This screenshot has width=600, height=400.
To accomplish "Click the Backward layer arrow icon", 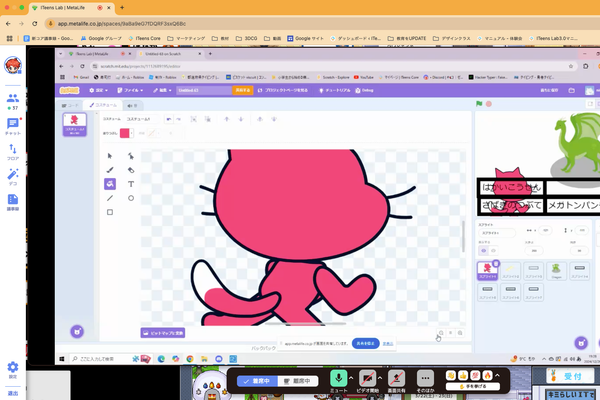I will (241, 119).
